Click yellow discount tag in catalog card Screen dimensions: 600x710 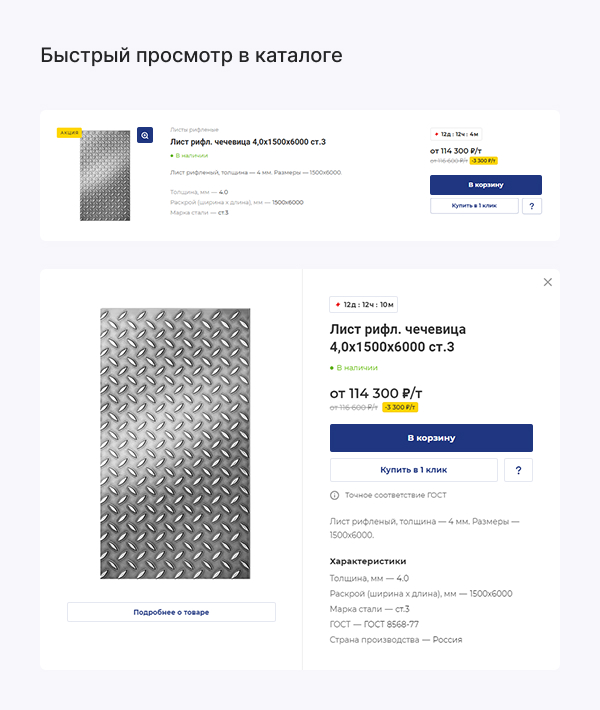[x=484, y=160]
